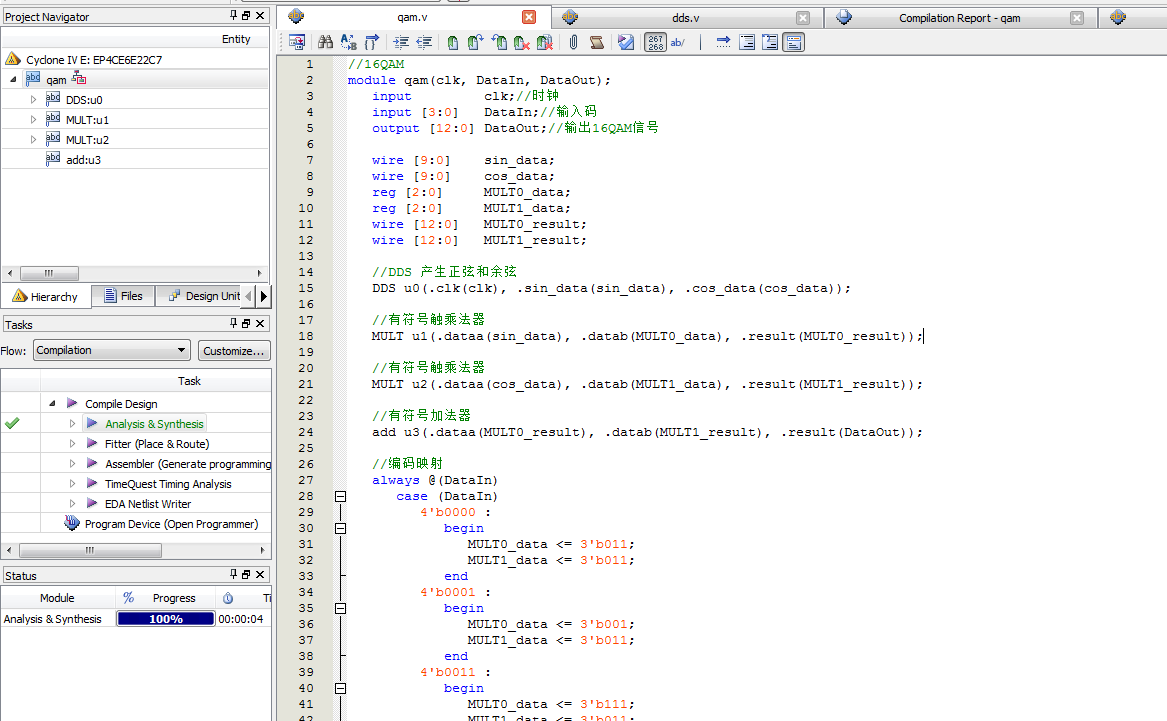Click the Customize... button
1167x721 pixels.
(x=233, y=351)
